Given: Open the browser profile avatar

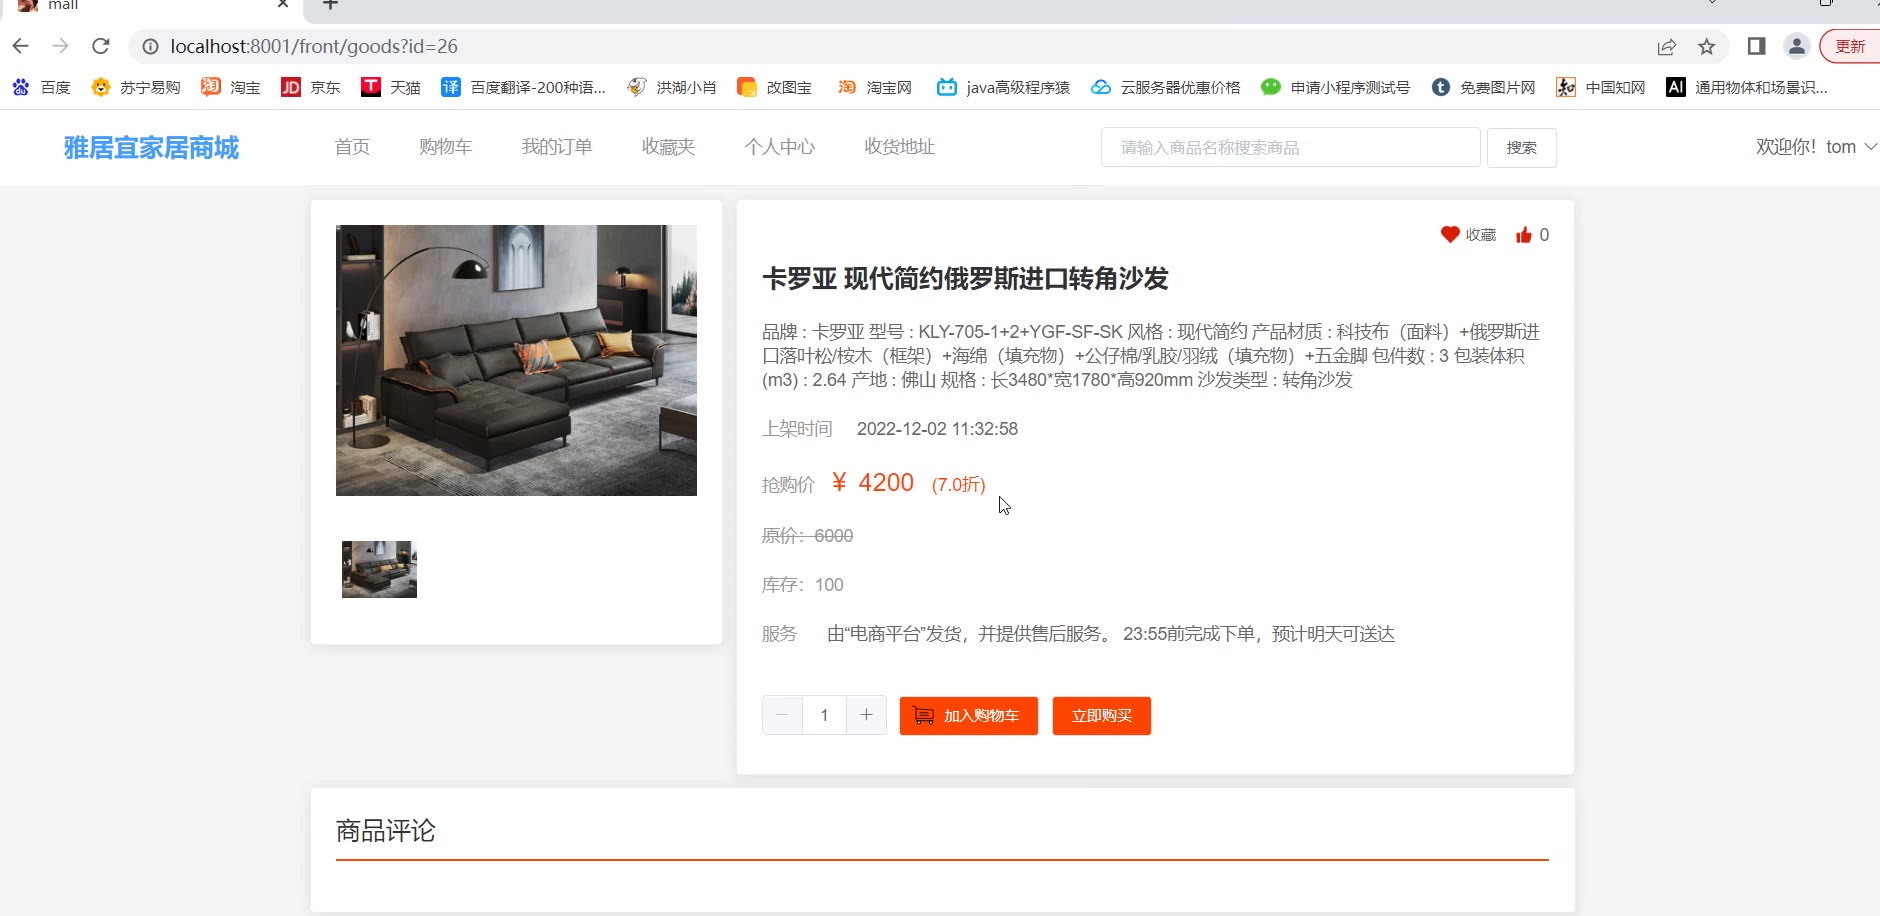Looking at the screenshot, I should coord(1797,46).
